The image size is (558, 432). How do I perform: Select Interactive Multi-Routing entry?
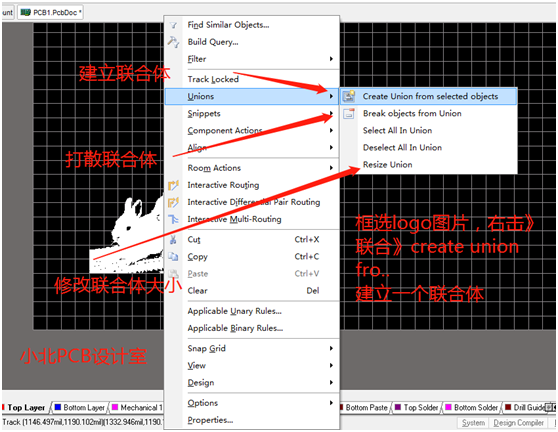point(252,219)
